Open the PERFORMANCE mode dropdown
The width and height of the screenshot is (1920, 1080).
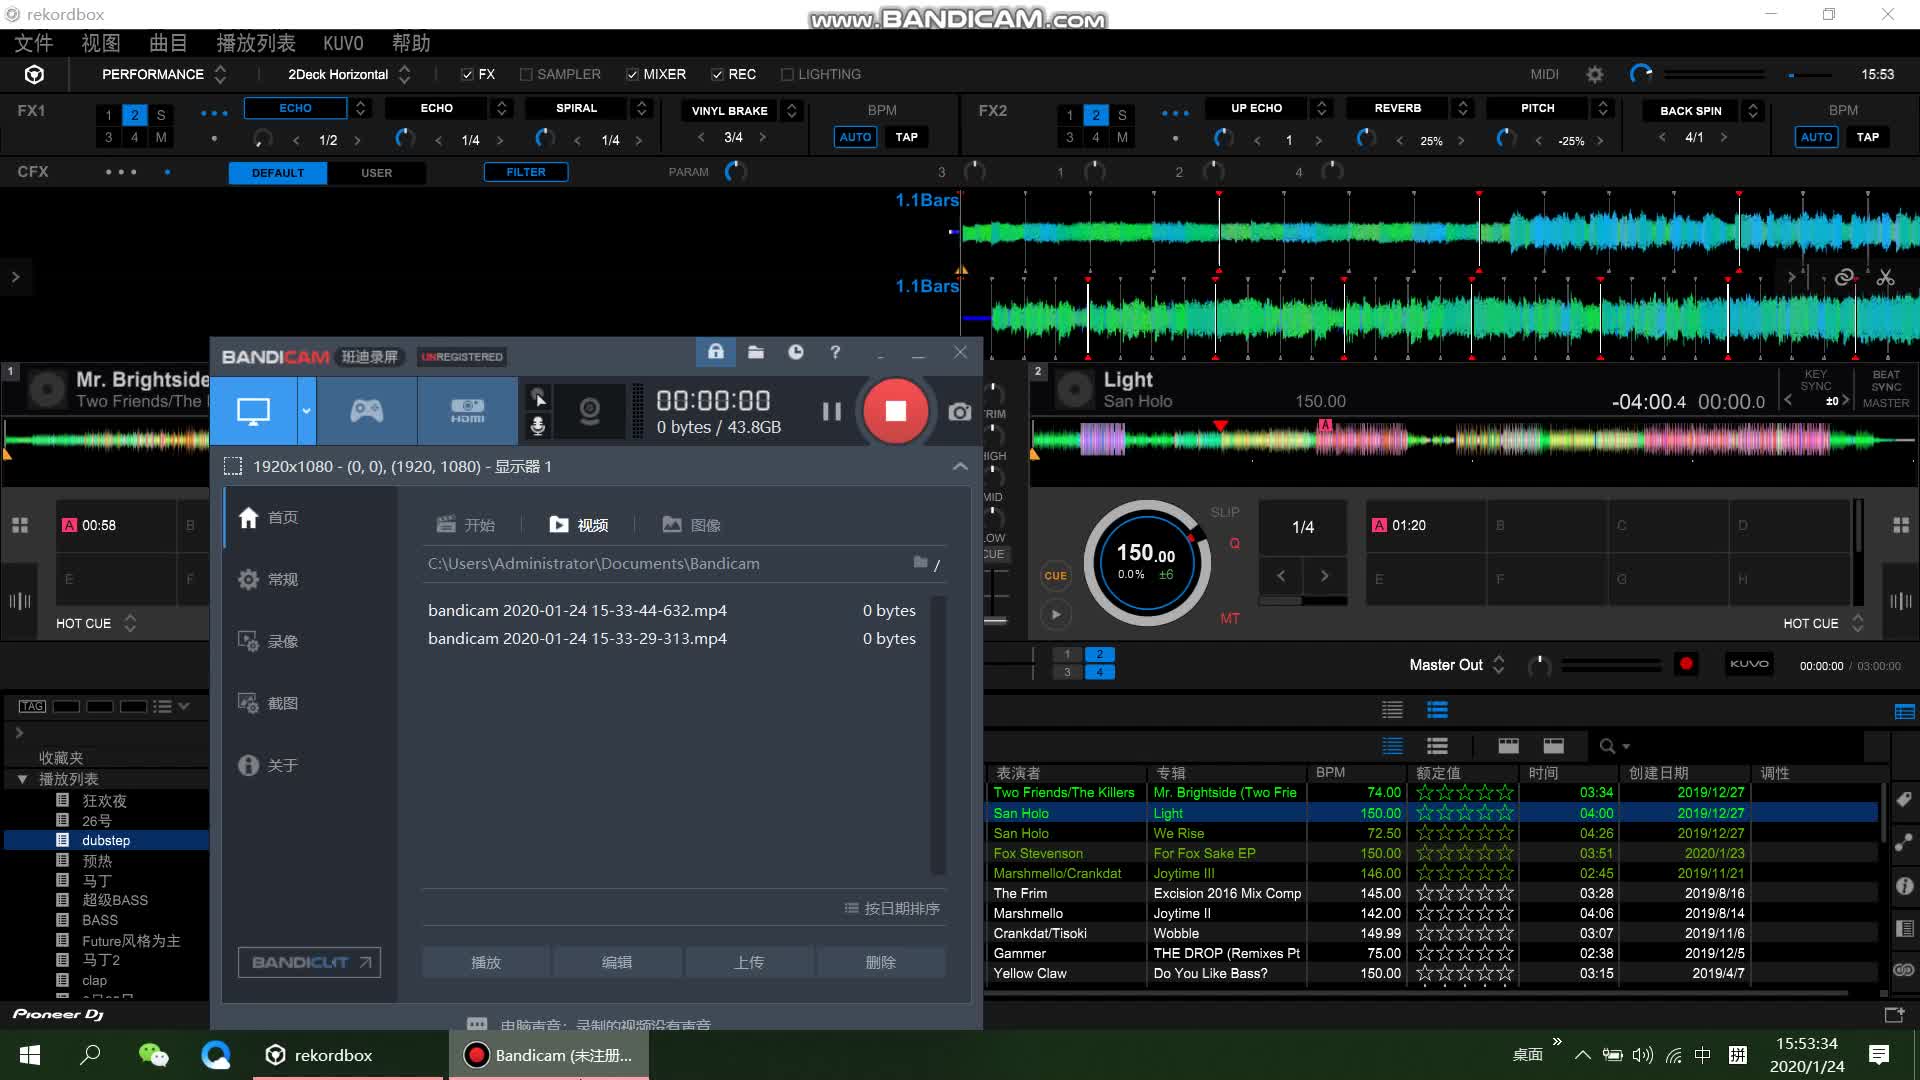220,74
